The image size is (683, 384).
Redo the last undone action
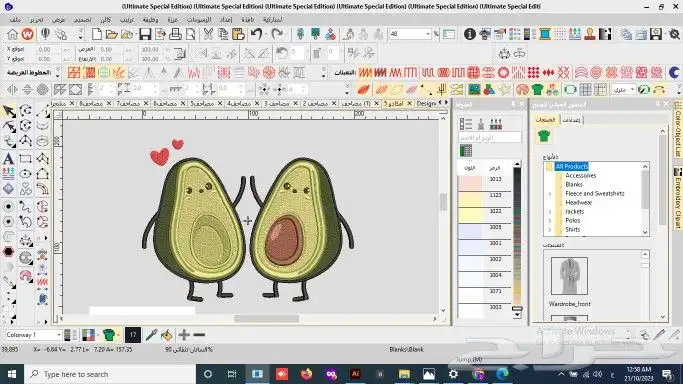(x=277, y=34)
